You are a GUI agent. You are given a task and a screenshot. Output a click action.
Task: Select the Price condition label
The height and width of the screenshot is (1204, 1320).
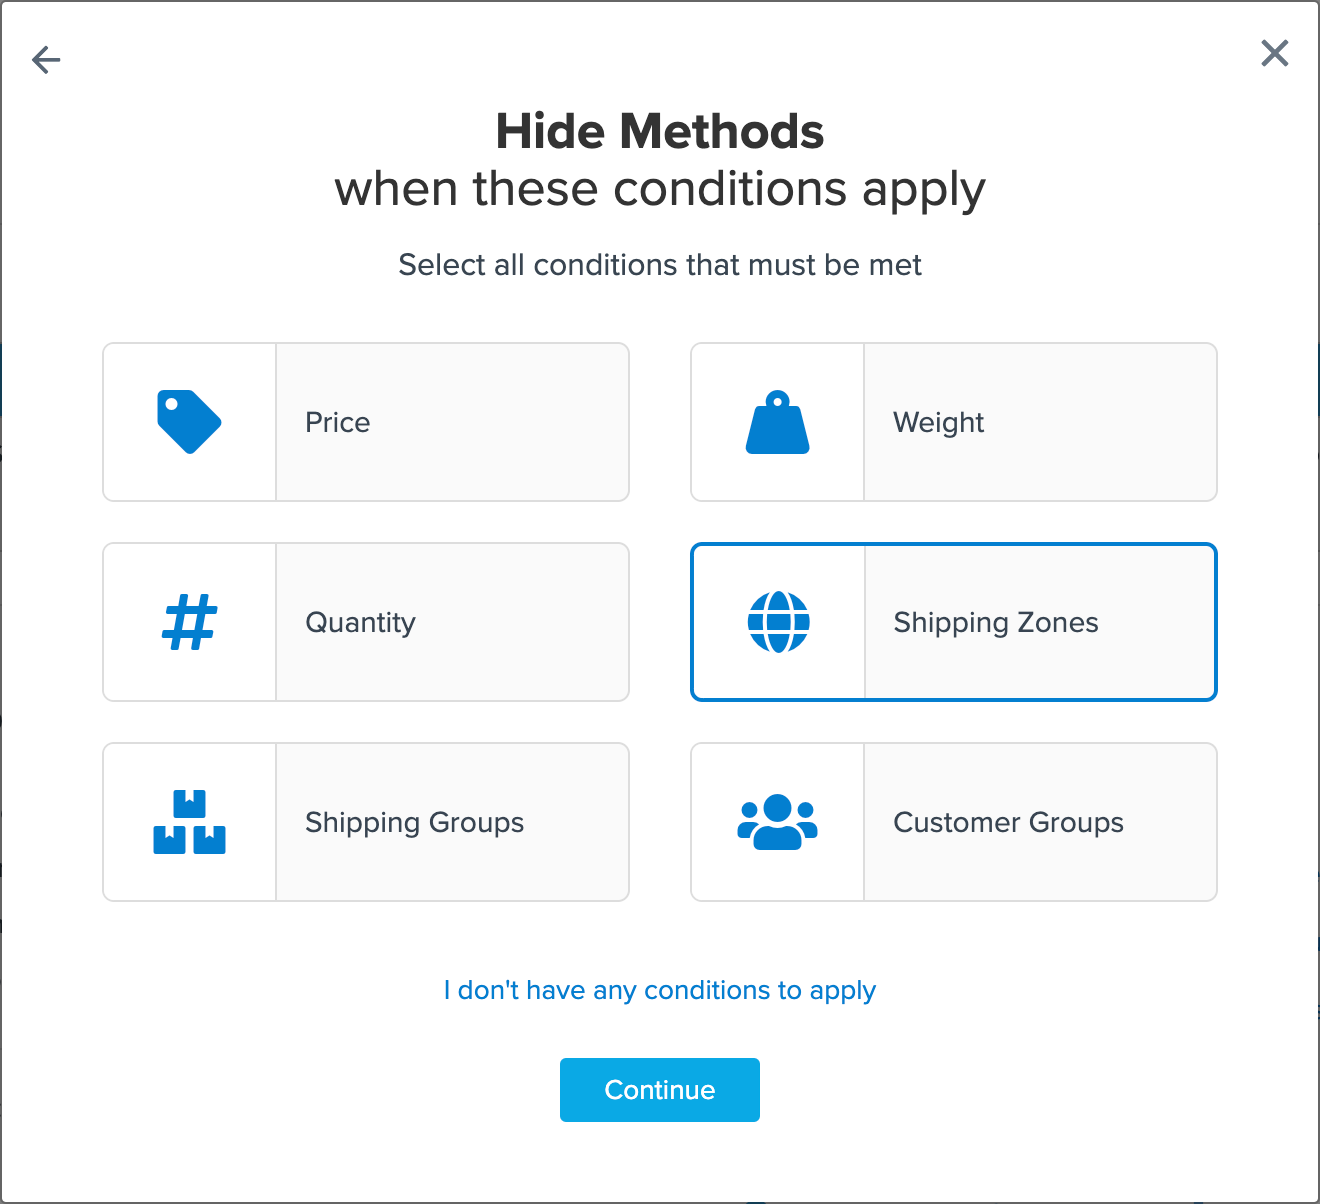337,422
